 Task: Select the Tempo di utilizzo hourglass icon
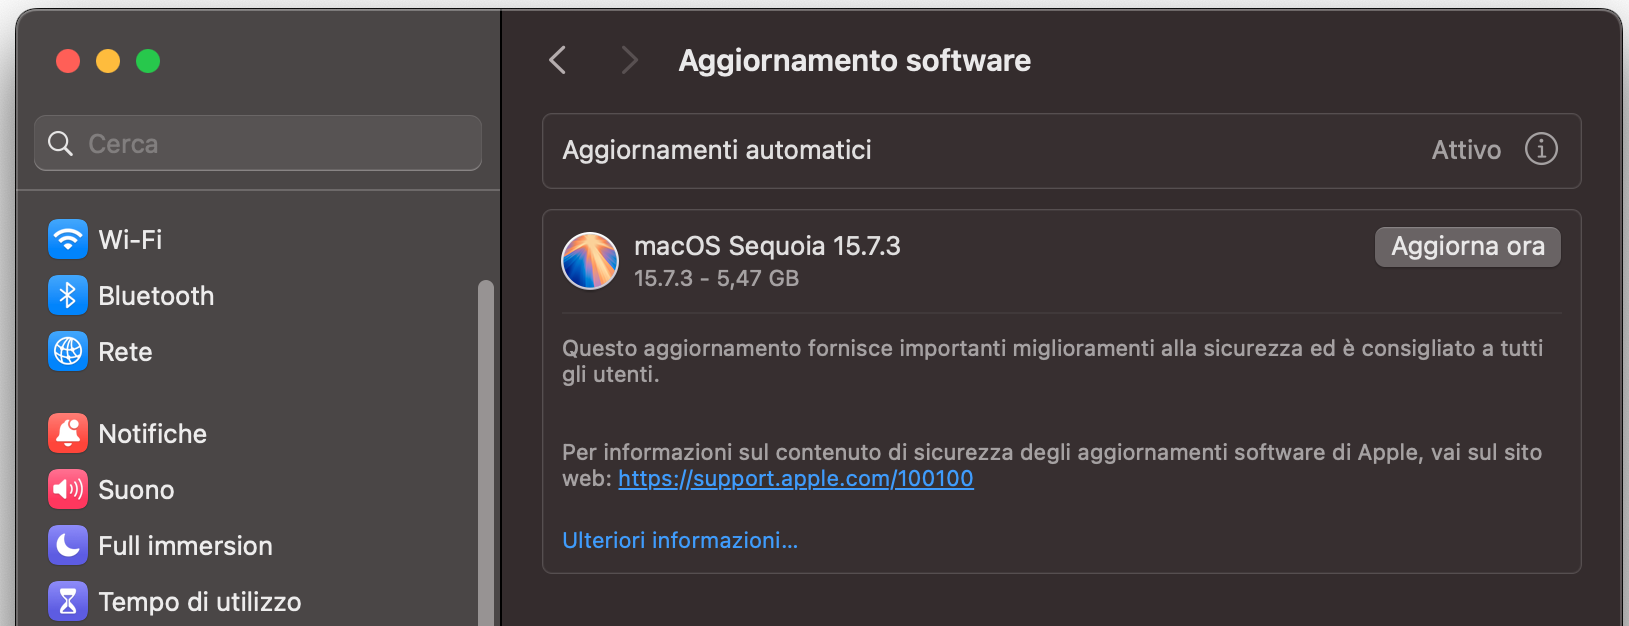click(x=67, y=601)
